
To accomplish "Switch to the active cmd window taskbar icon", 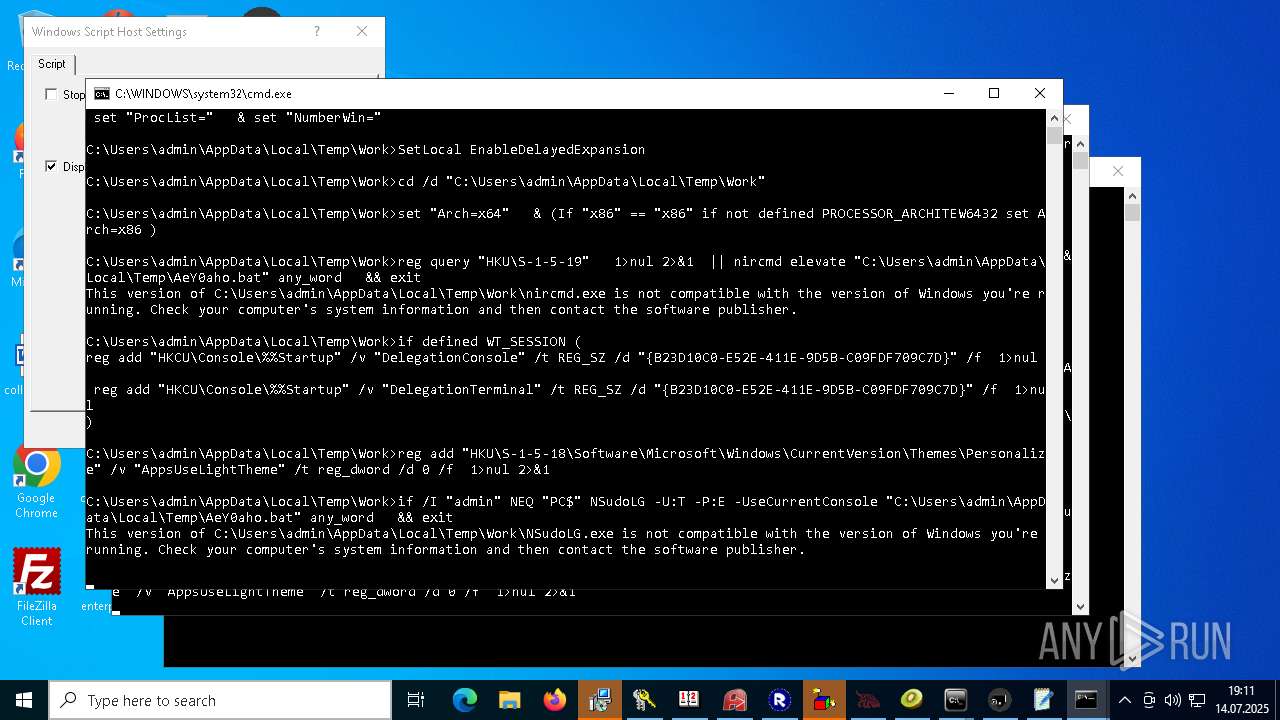I will [1087, 700].
